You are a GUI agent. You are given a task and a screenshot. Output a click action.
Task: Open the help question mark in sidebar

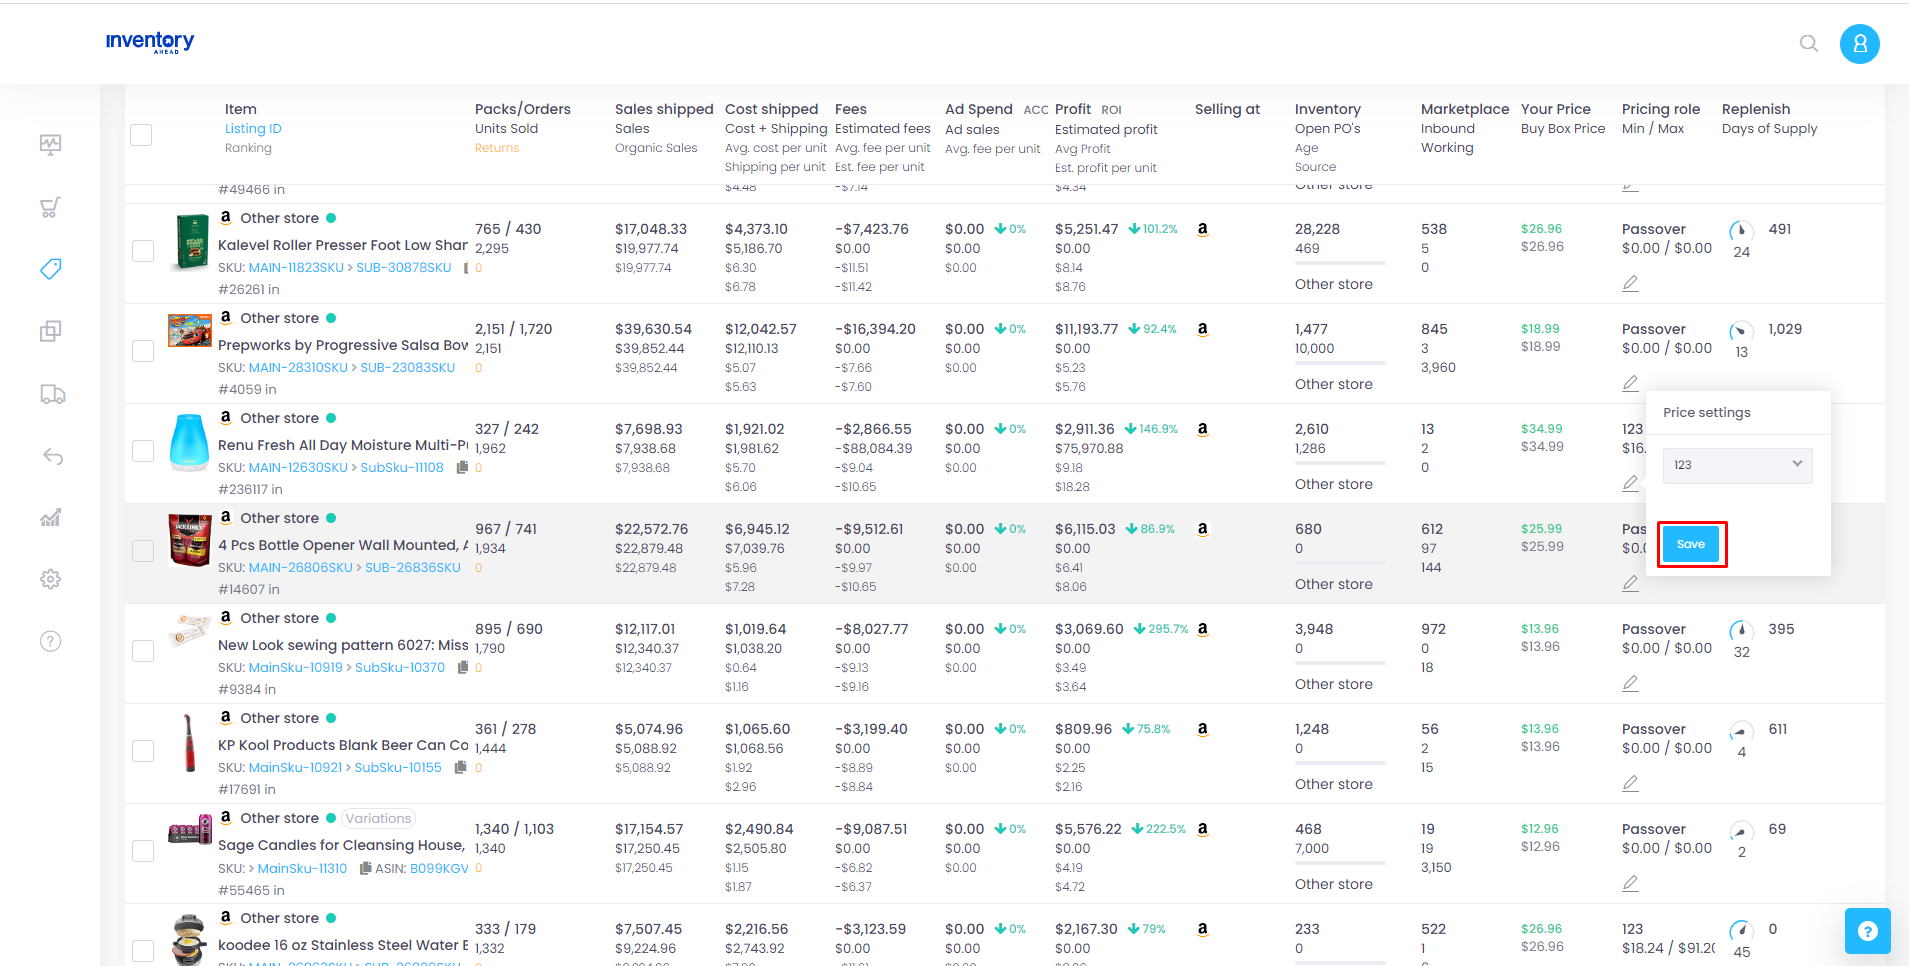click(51, 641)
